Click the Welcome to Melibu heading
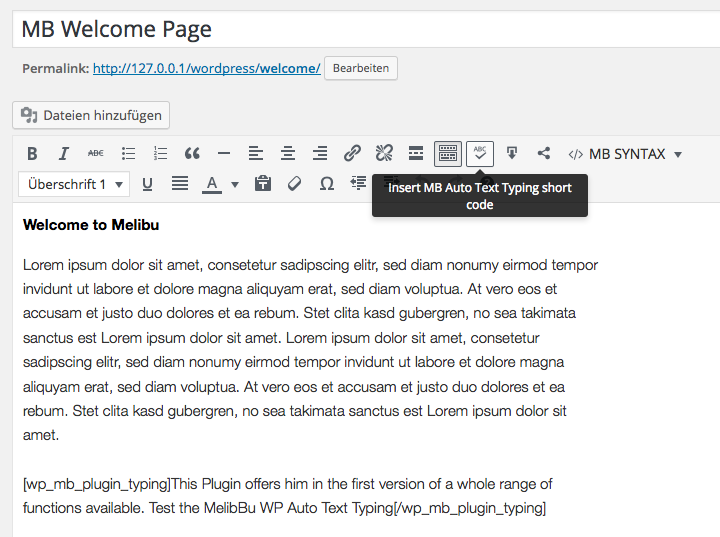Viewport: 720px width, 537px height. (91, 225)
